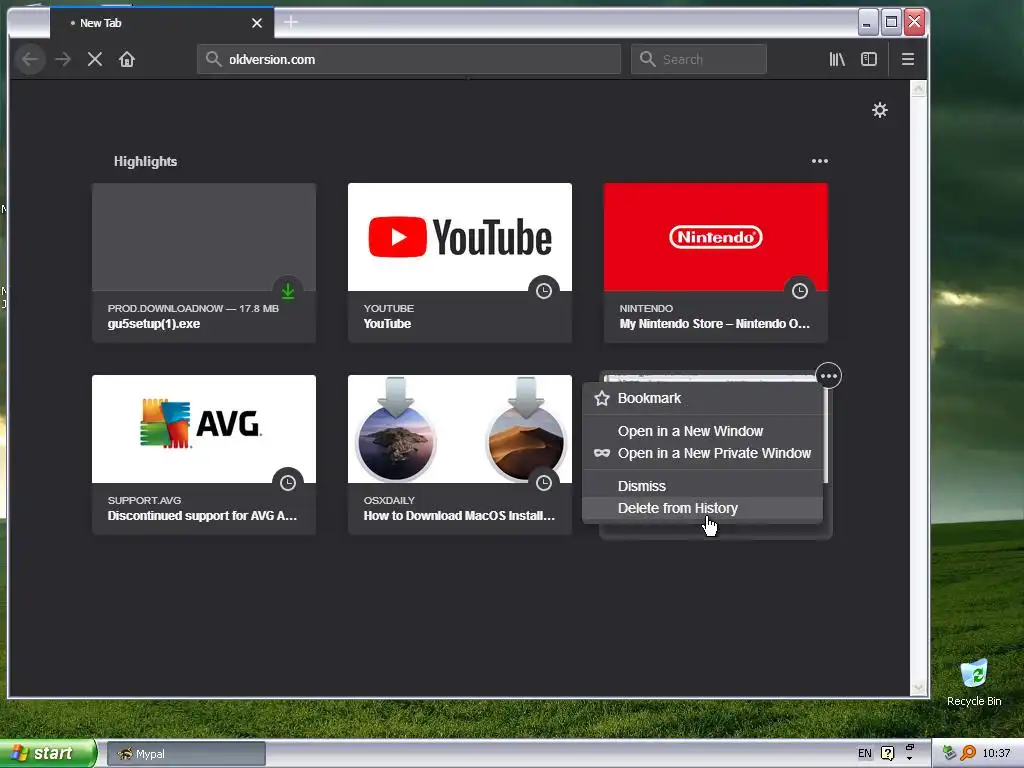Close the New Tab tab

coord(257,23)
